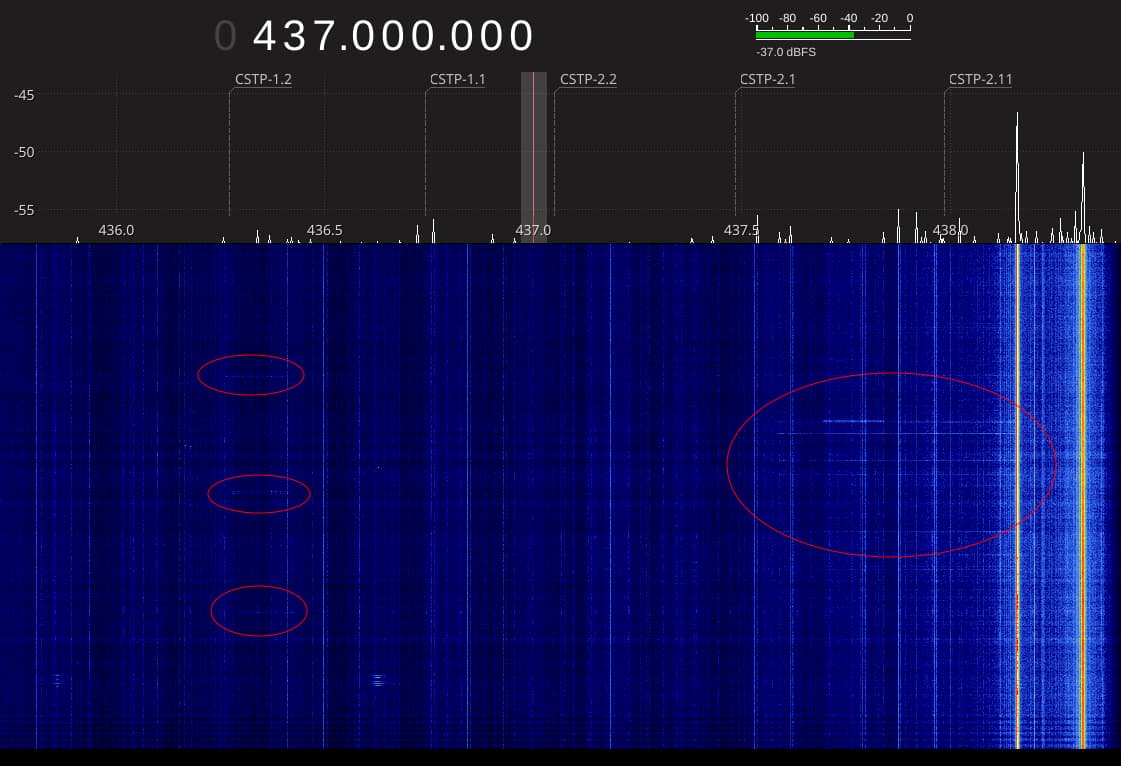Click the 436.0 frequency axis label

(x=116, y=230)
